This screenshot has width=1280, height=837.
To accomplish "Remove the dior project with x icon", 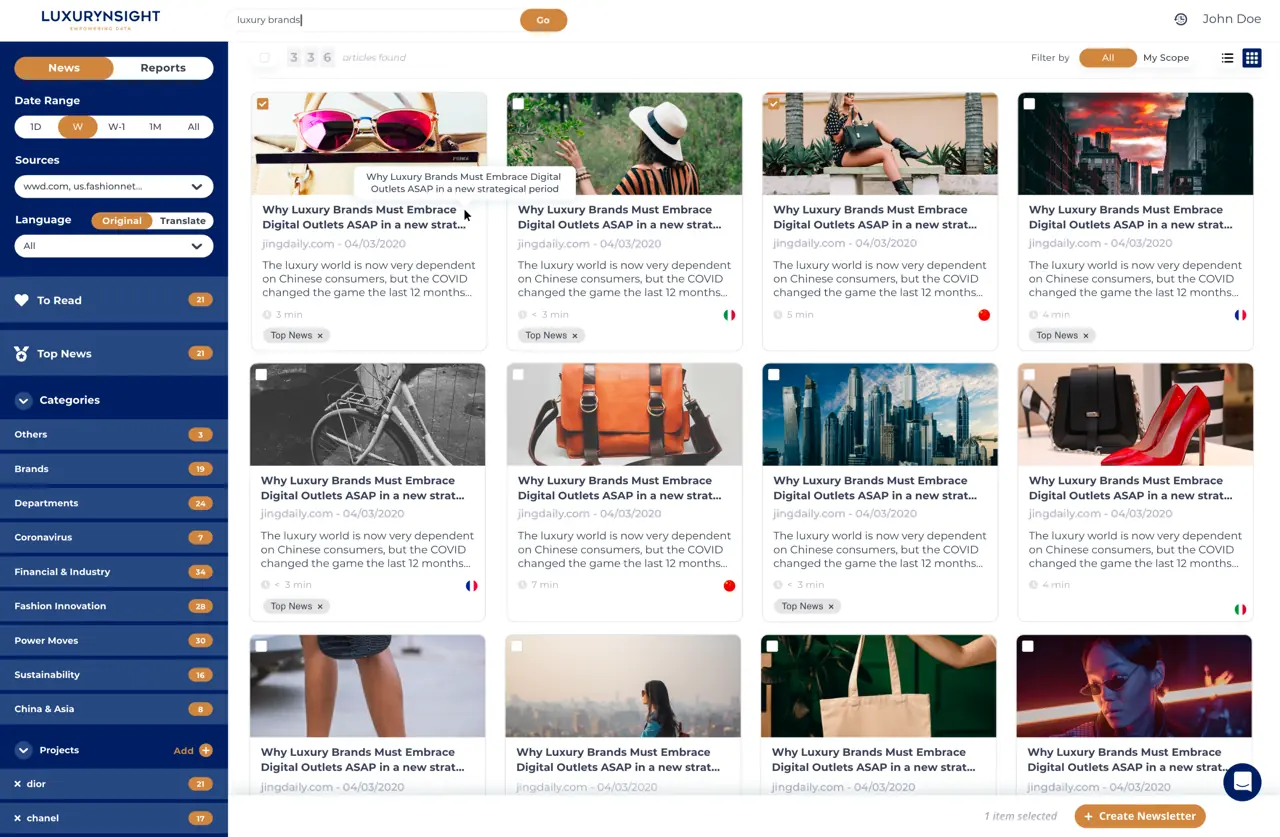I will (18, 784).
